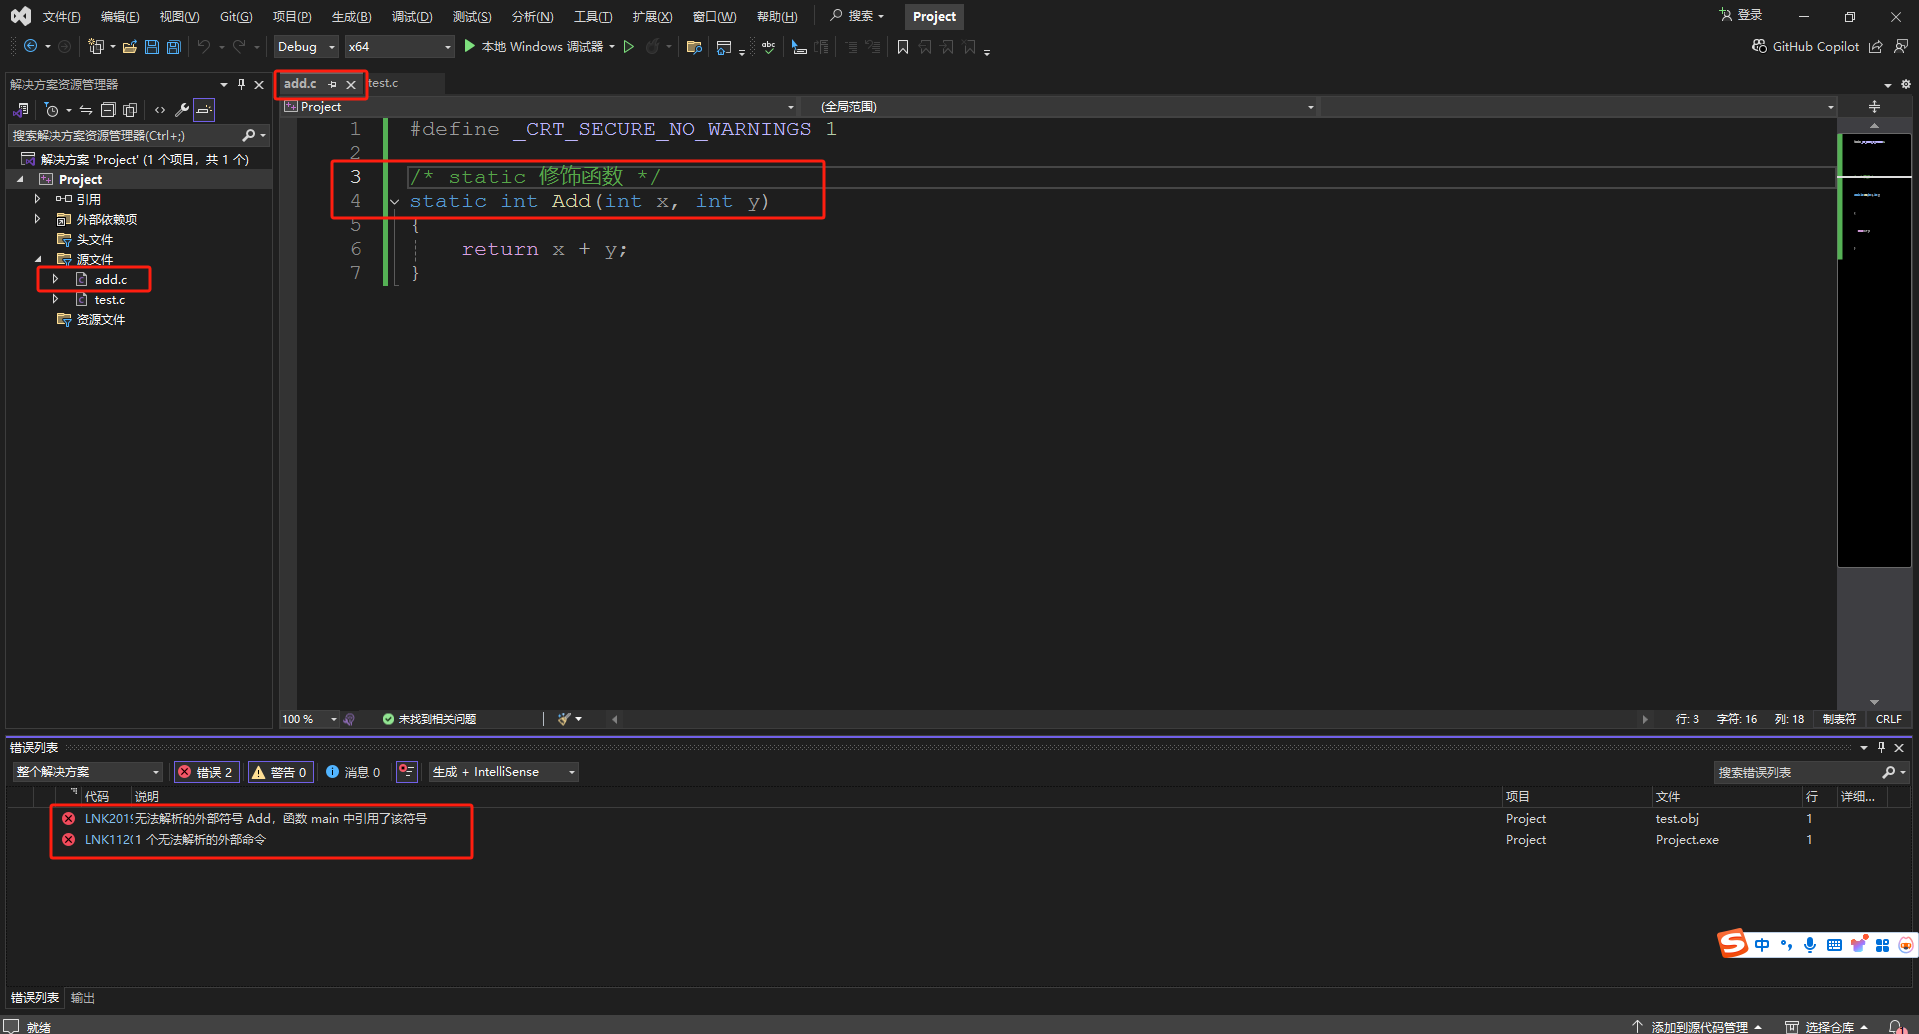Collapse the Add function code fold arrow
1919x1034 pixels.
tap(395, 202)
